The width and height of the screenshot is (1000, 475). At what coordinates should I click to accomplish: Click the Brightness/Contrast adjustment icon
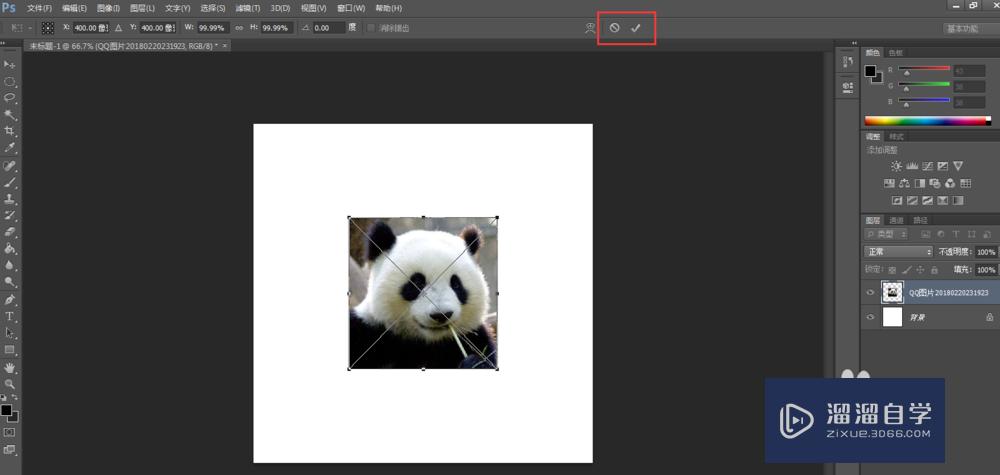(896, 166)
